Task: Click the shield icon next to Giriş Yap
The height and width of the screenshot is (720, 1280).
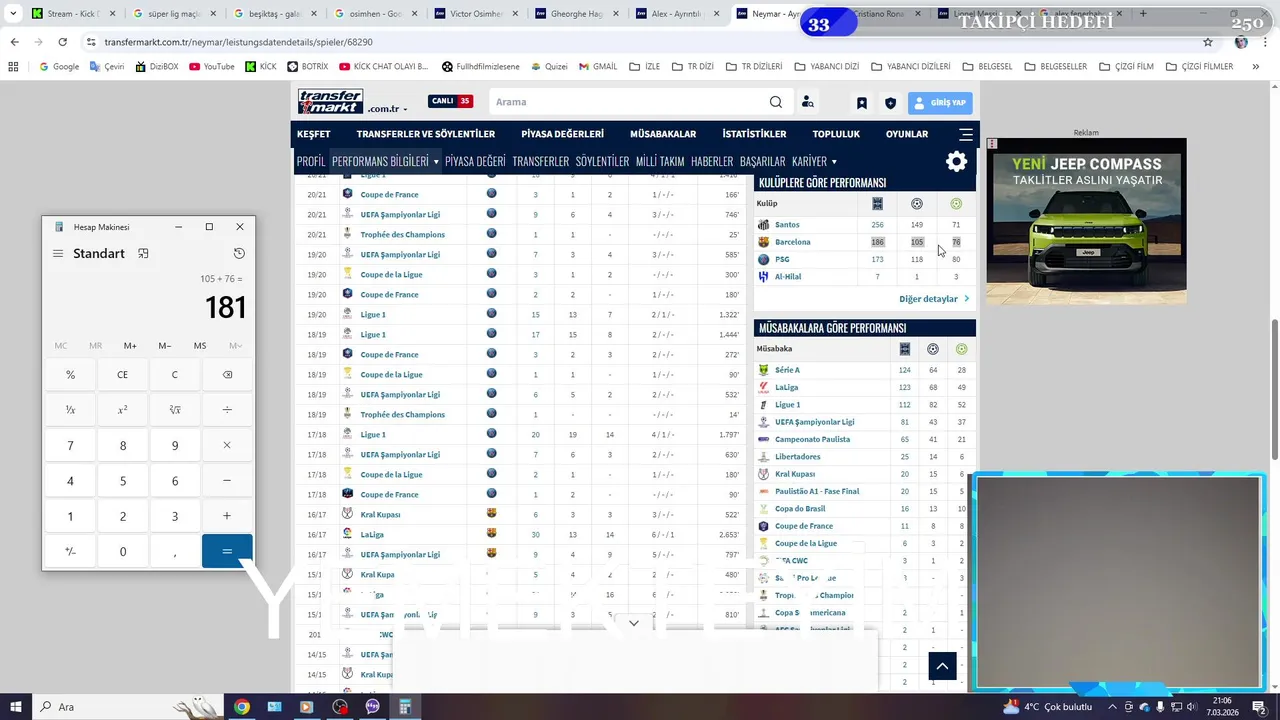Action: 890,103
